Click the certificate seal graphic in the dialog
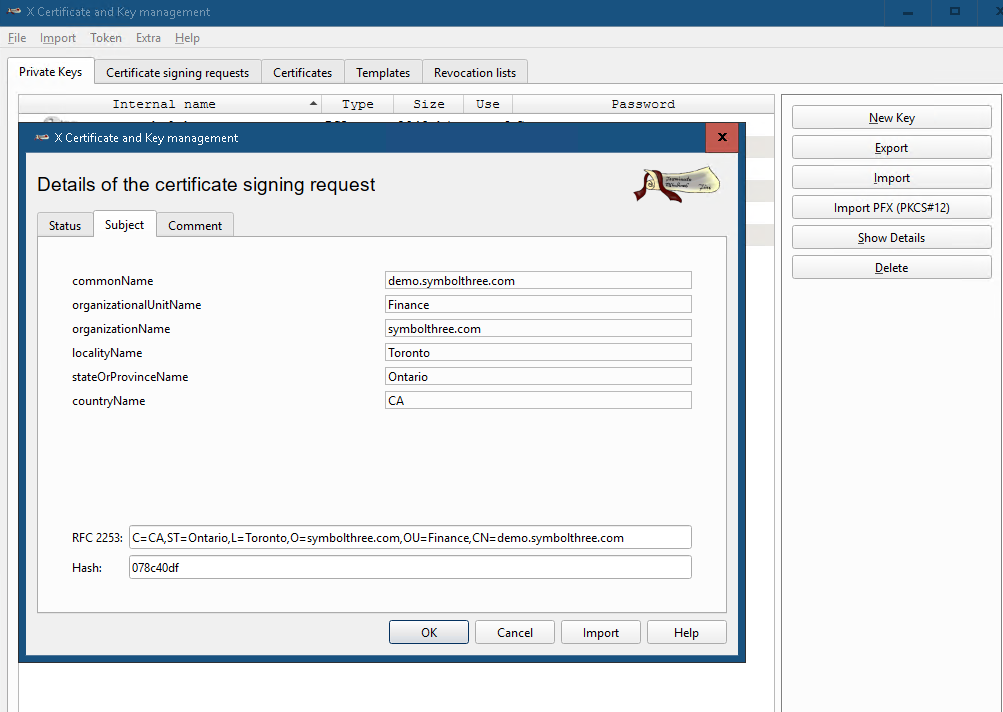 pos(676,184)
